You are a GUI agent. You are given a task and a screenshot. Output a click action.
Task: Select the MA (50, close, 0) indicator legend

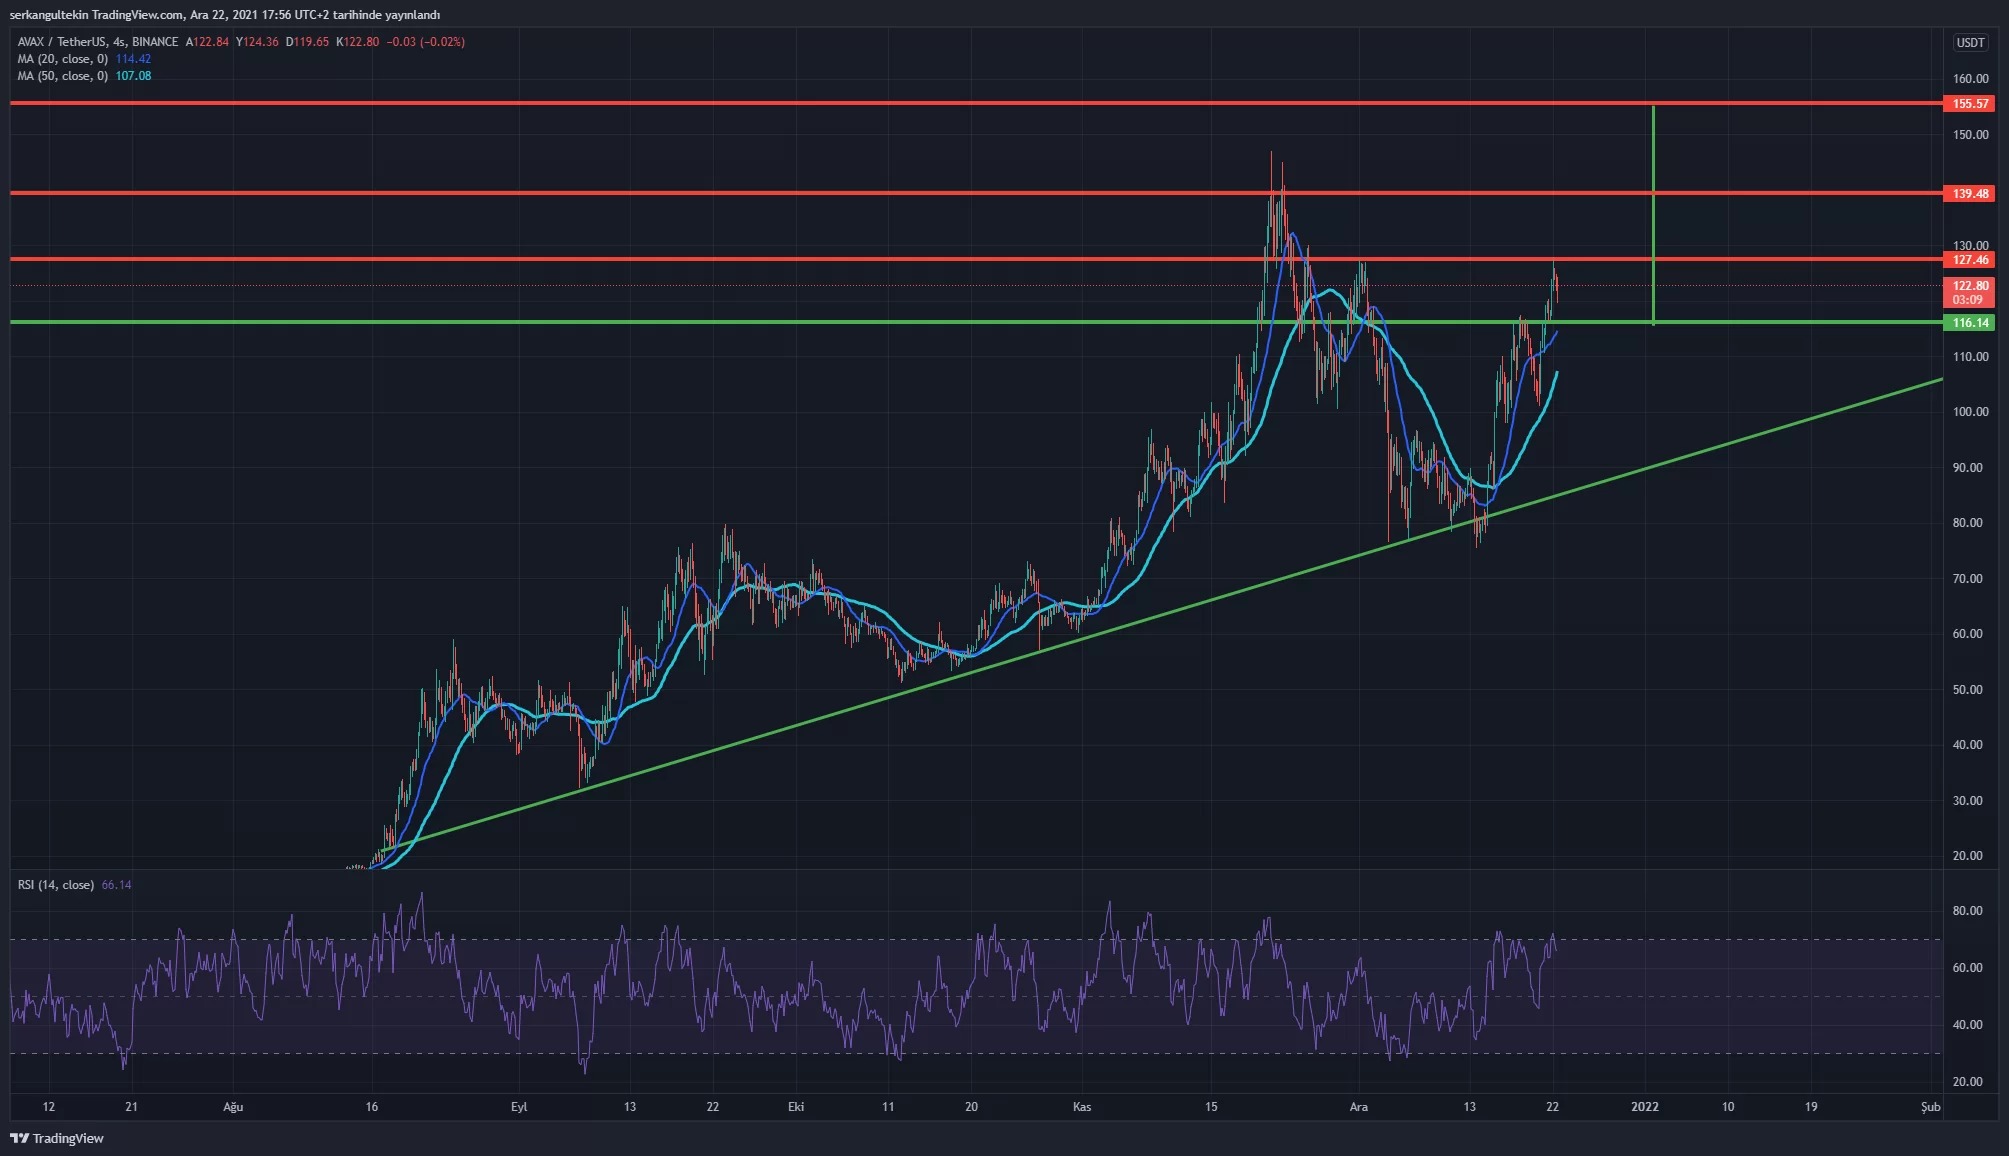62,76
